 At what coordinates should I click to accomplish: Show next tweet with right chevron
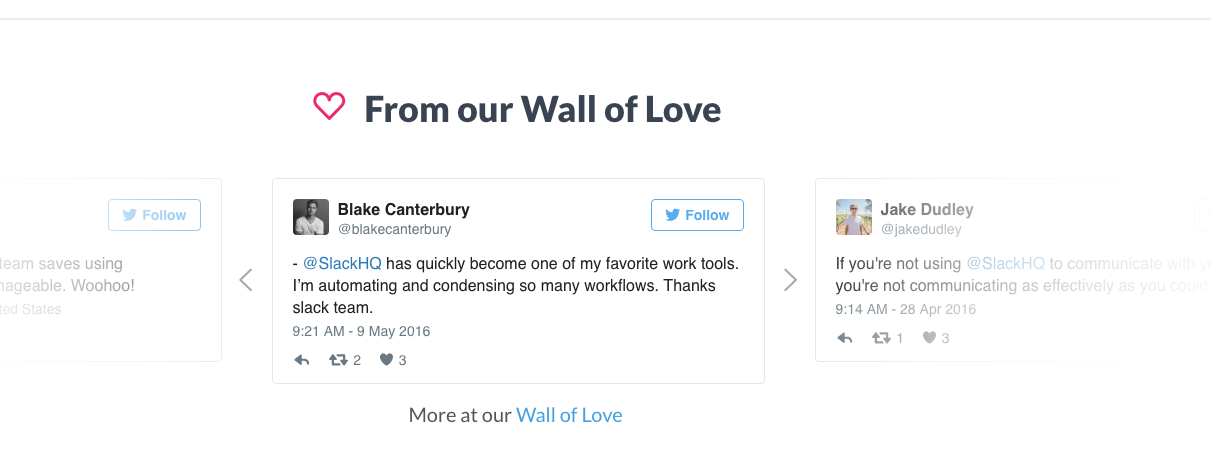pos(790,280)
